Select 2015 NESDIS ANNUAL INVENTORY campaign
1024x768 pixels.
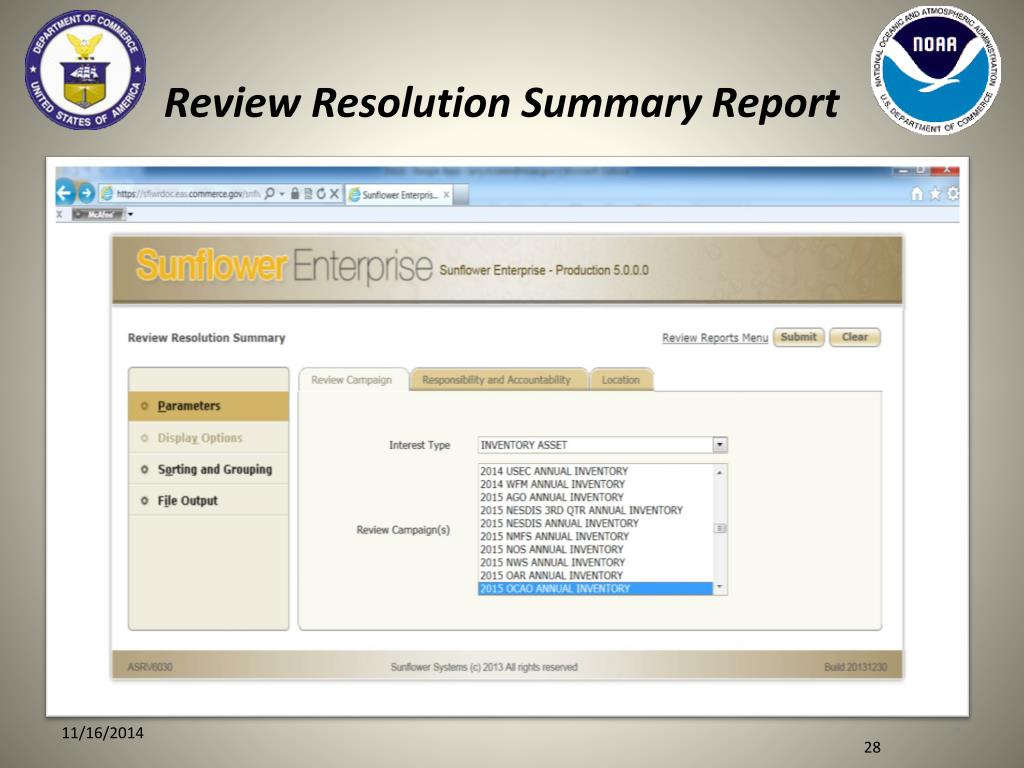coord(596,523)
